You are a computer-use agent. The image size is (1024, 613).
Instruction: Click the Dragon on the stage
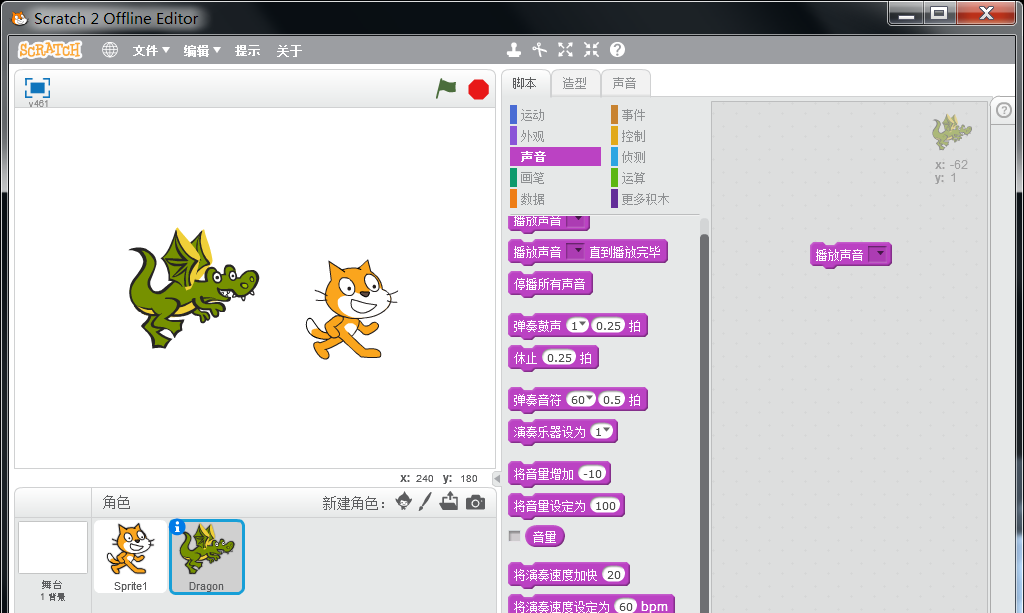[193, 287]
